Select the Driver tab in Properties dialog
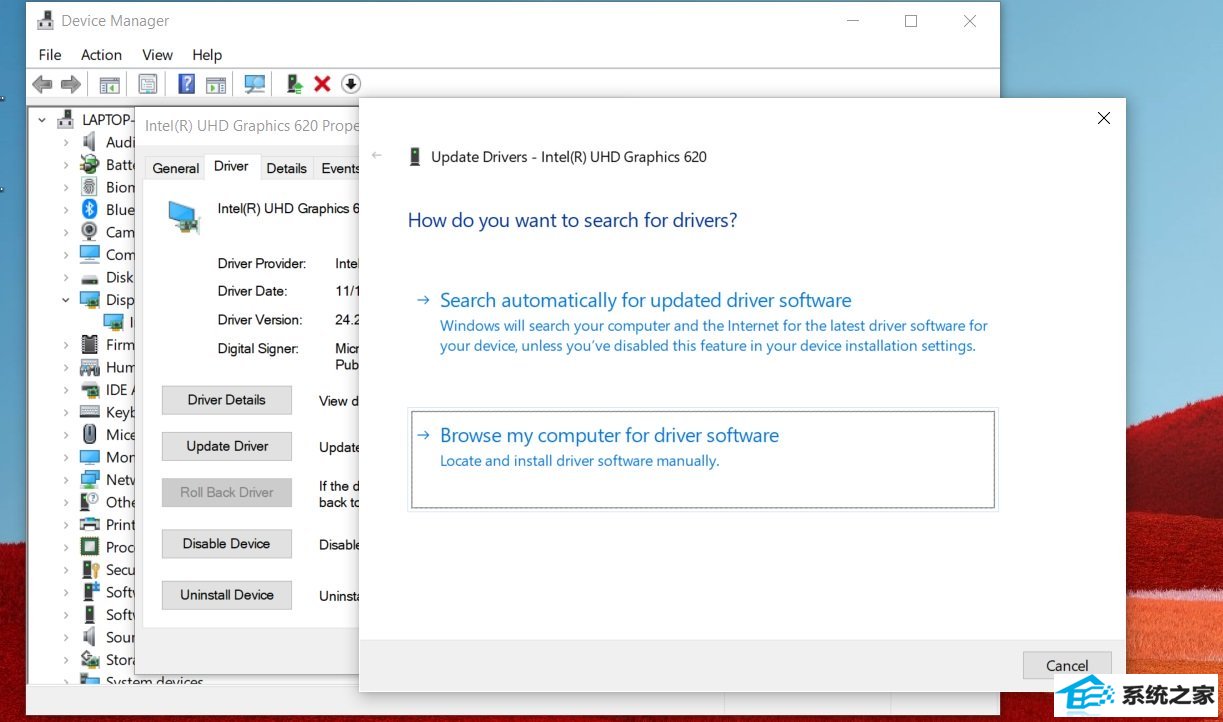Screen dimensions: 1223x722 point(232,166)
